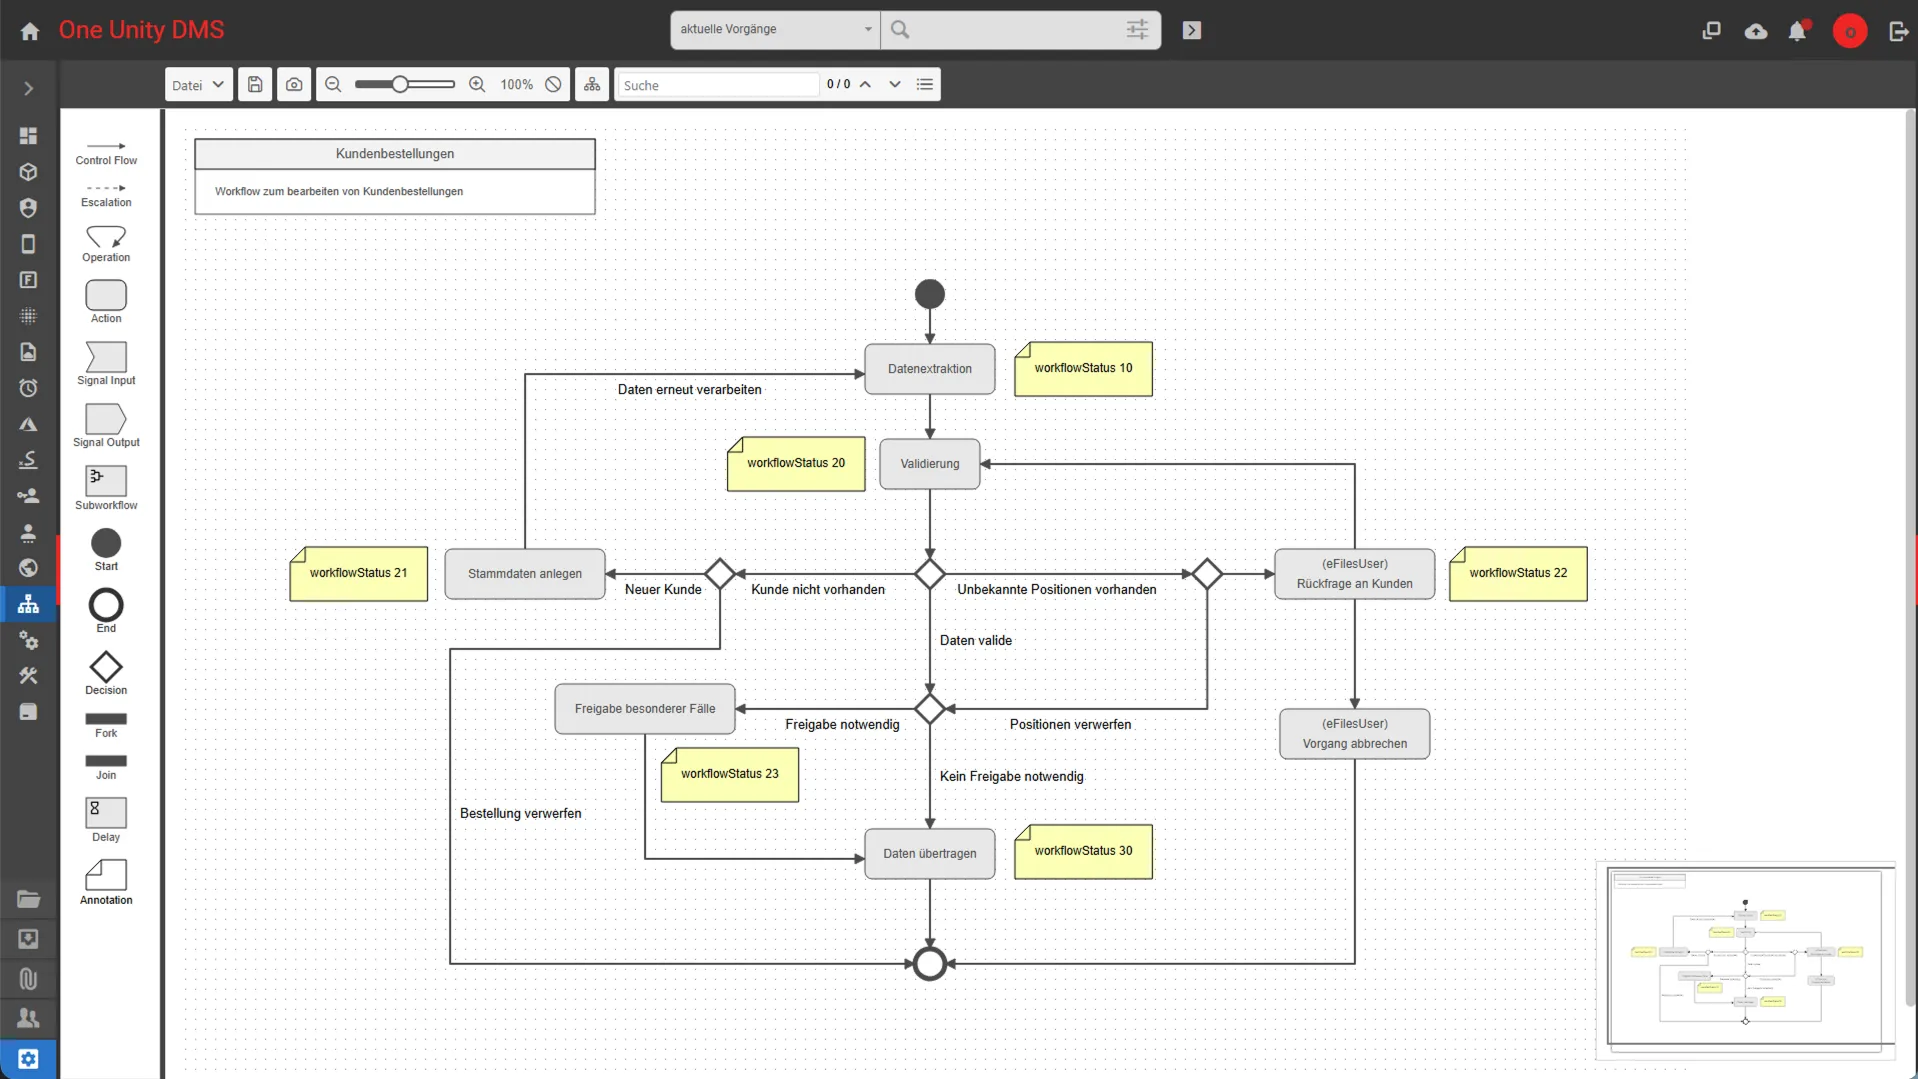This screenshot has width=1918, height=1079.
Task: Click the workflowStatus 10 annotation note
Action: (1084, 369)
